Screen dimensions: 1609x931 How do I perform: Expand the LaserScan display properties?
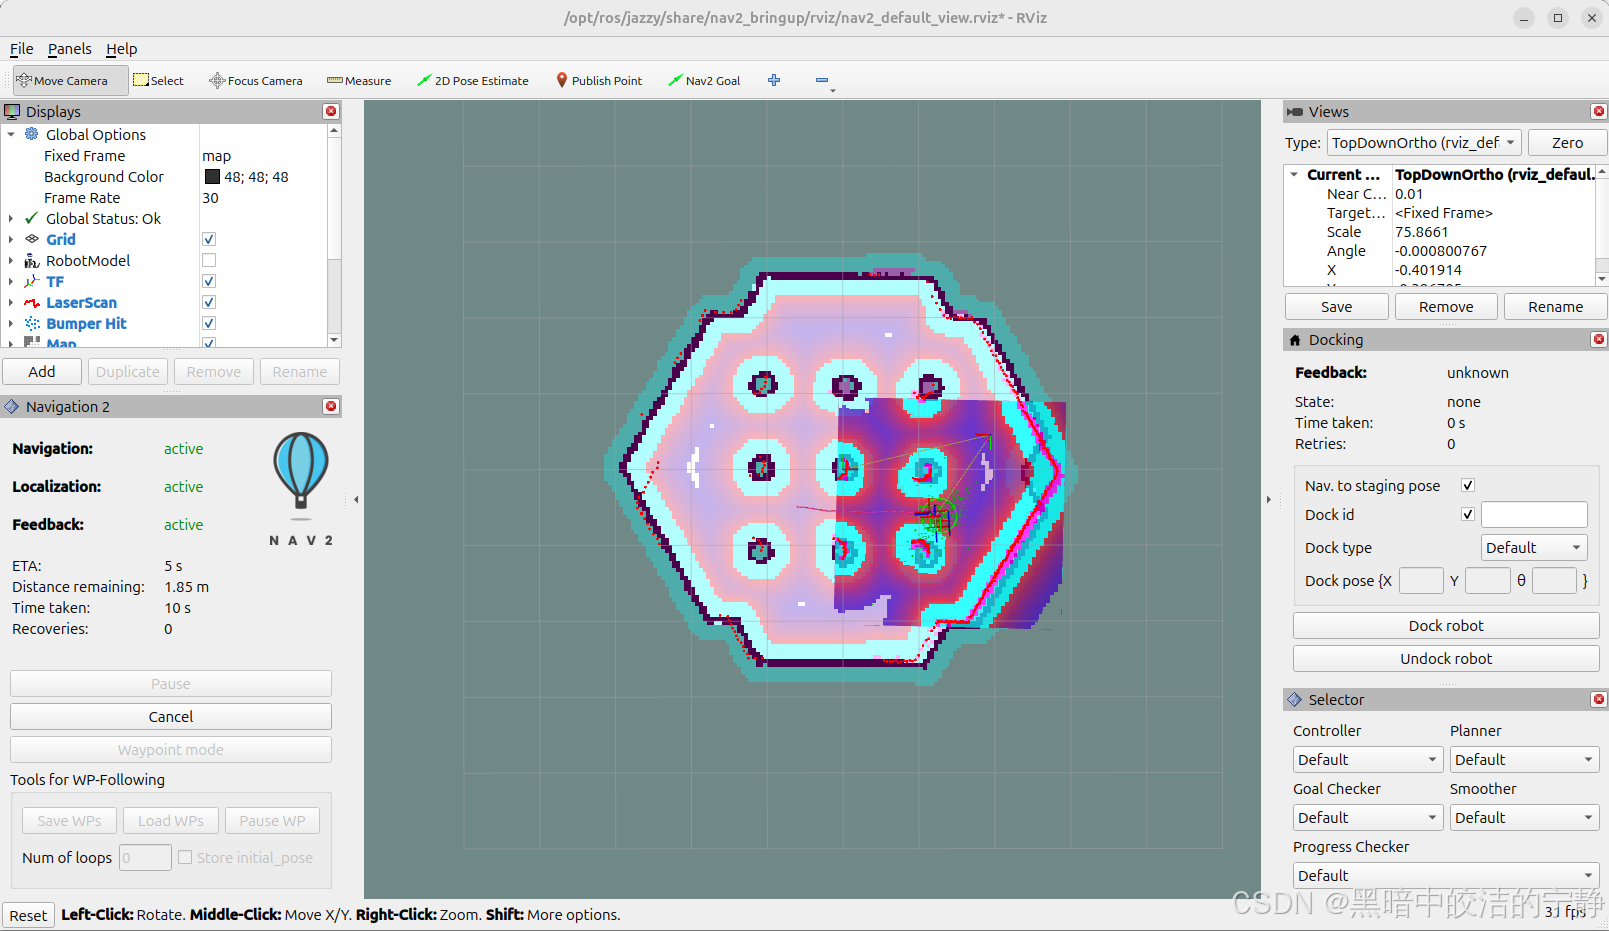11,302
